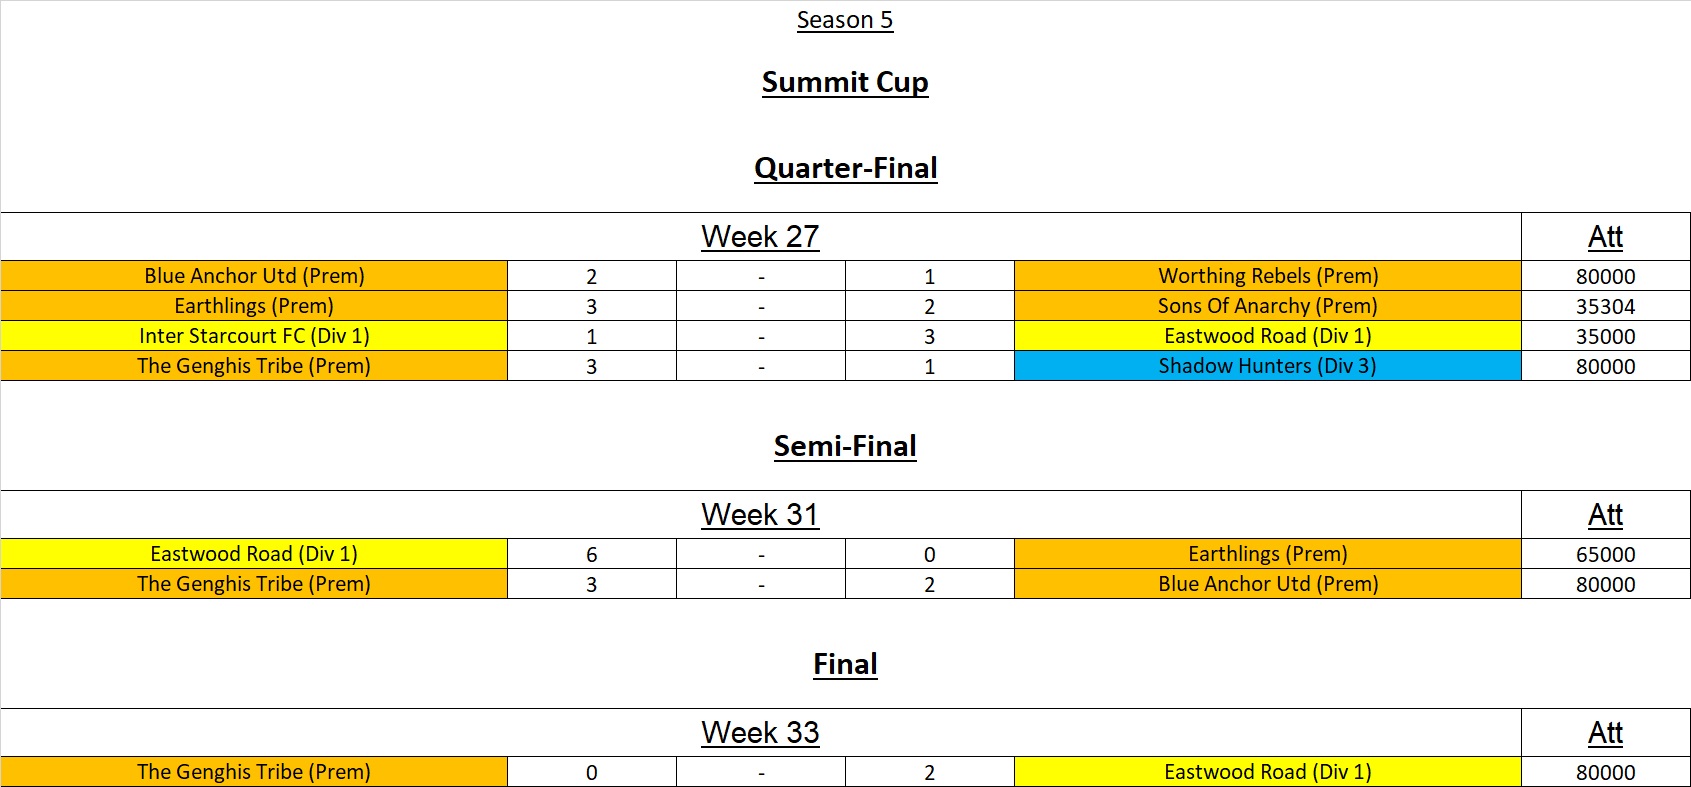Image resolution: width=1691 pixels, height=787 pixels.
Task: Select the 65000 attendance cell
Action: [x=1605, y=554]
